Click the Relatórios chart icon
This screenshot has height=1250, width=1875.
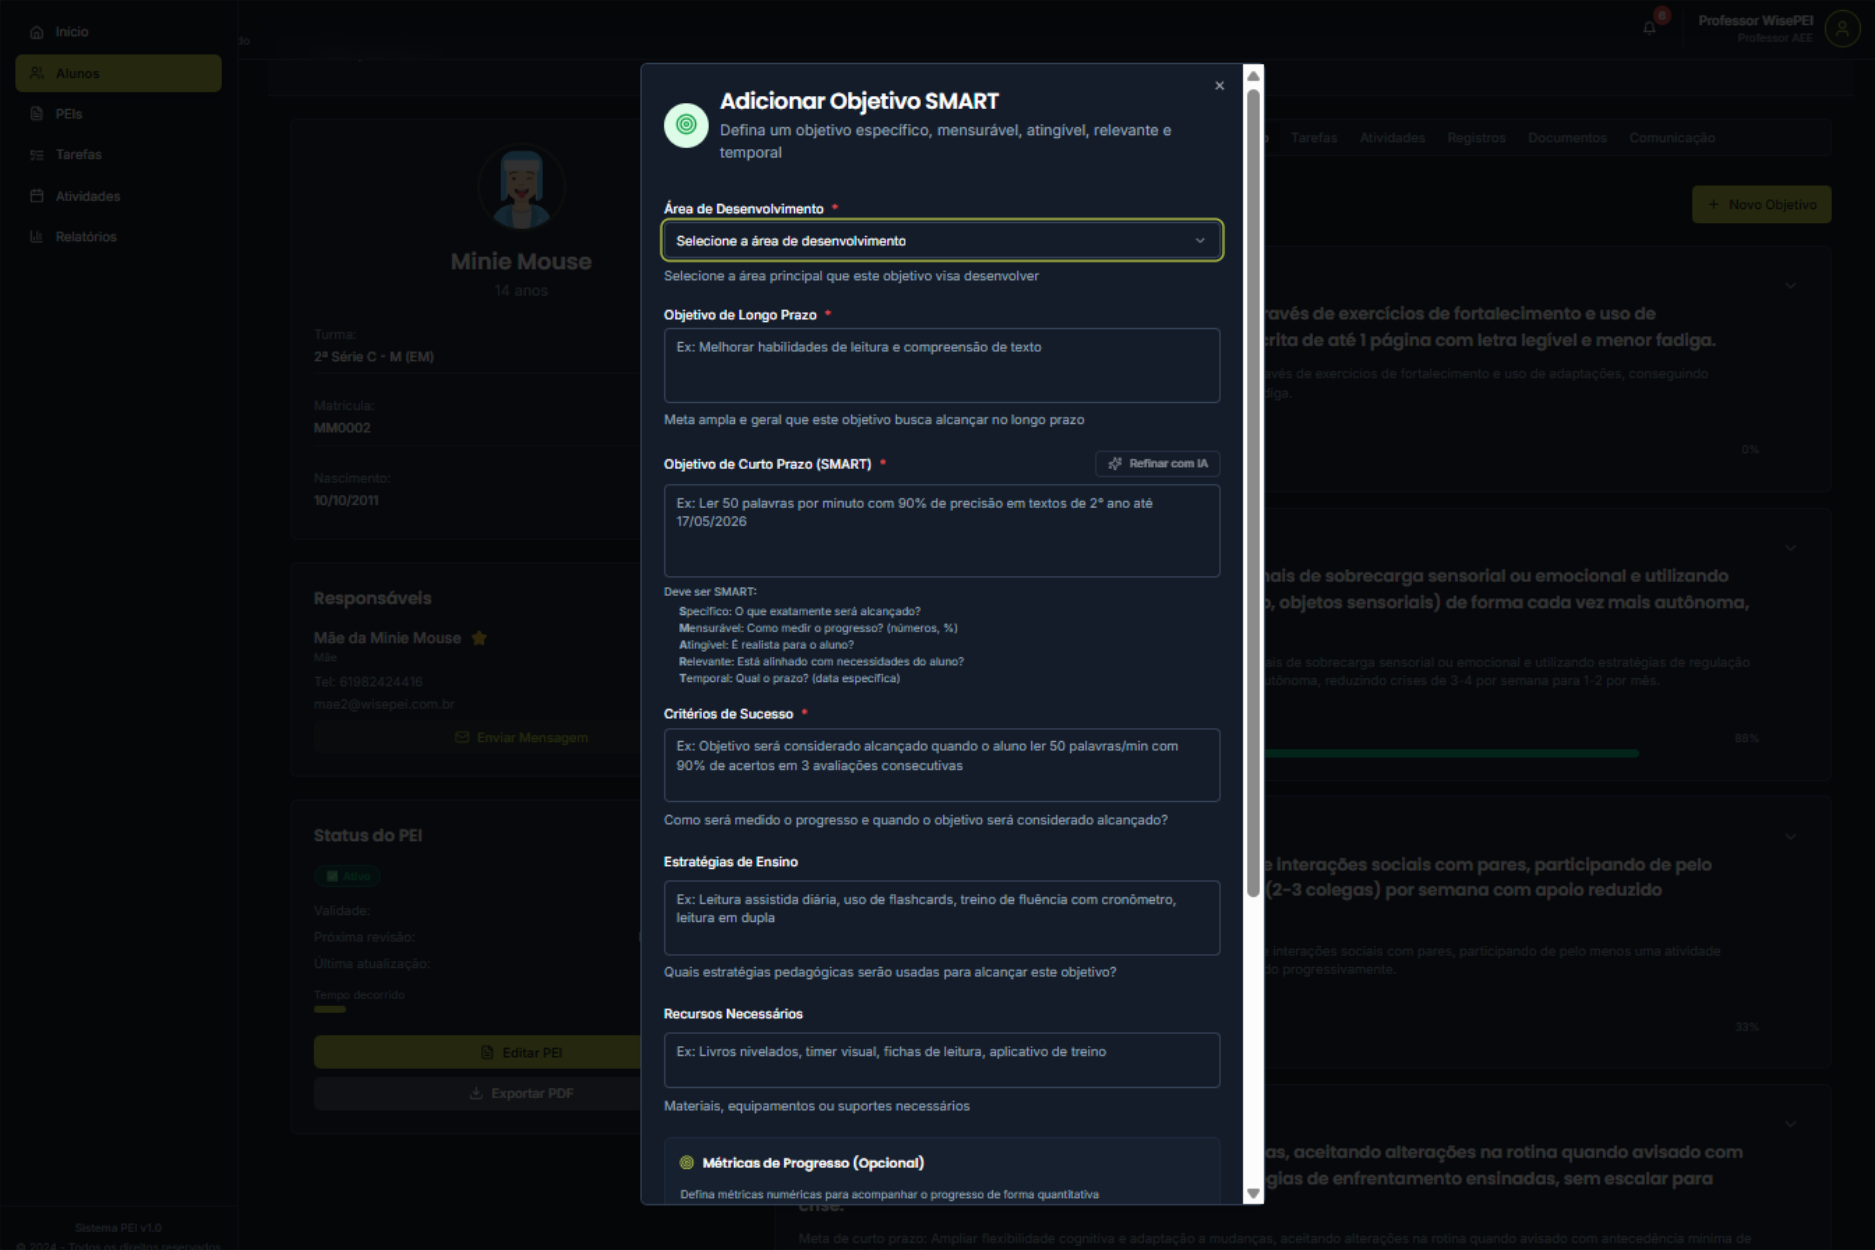click(37, 237)
